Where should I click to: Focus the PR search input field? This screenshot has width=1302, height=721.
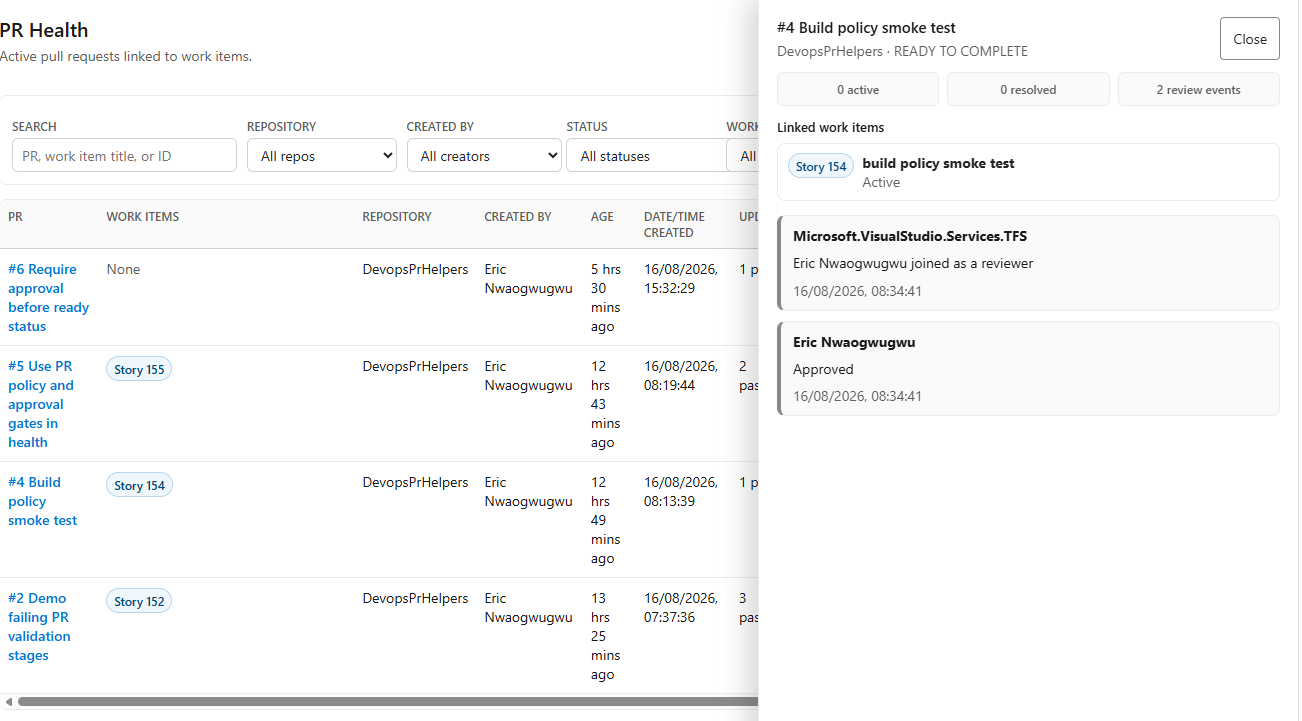[124, 156]
